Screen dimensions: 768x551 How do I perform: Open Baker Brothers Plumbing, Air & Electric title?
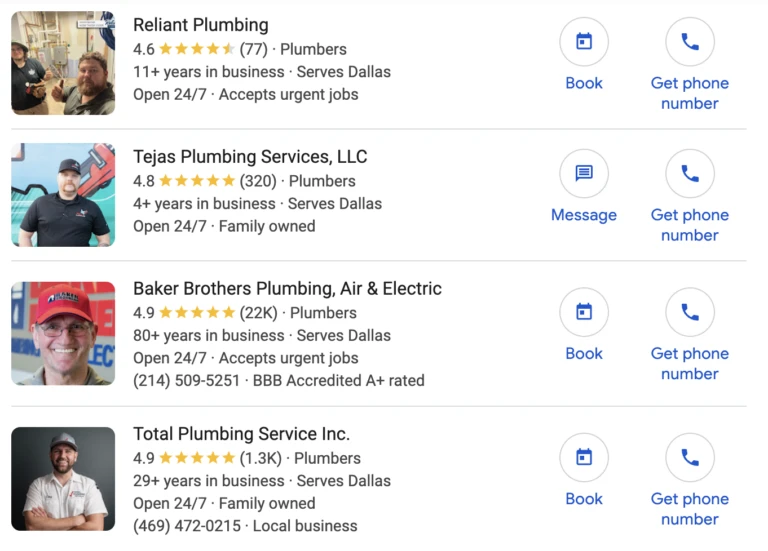click(287, 289)
